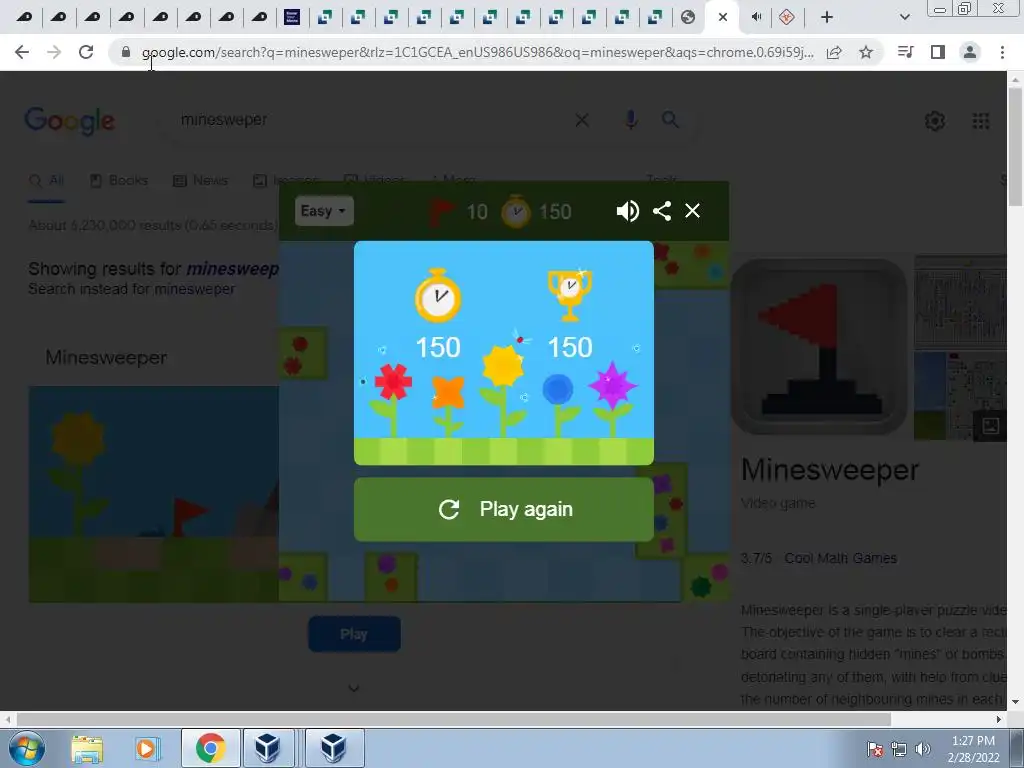The width and height of the screenshot is (1024, 768).
Task: Bookmark this page with the star
Action: pyautogui.click(x=866, y=52)
